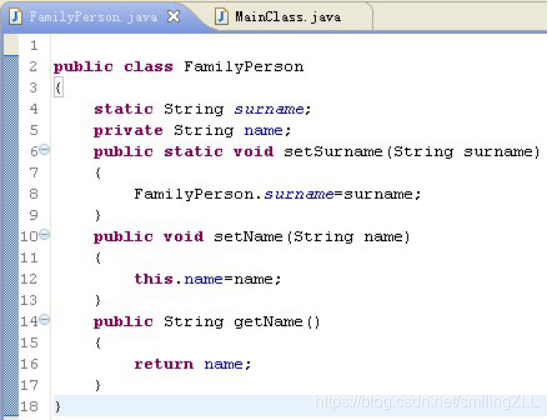Close the FamilyPerson.java editor tab
The width and height of the screenshot is (548, 420).
coord(174,16)
